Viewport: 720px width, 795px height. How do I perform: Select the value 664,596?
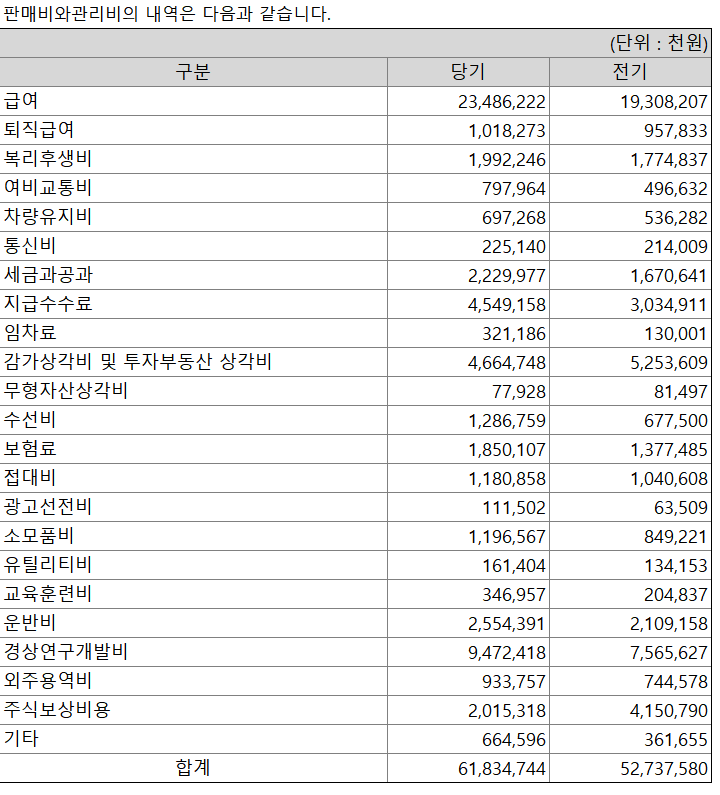click(514, 739)
